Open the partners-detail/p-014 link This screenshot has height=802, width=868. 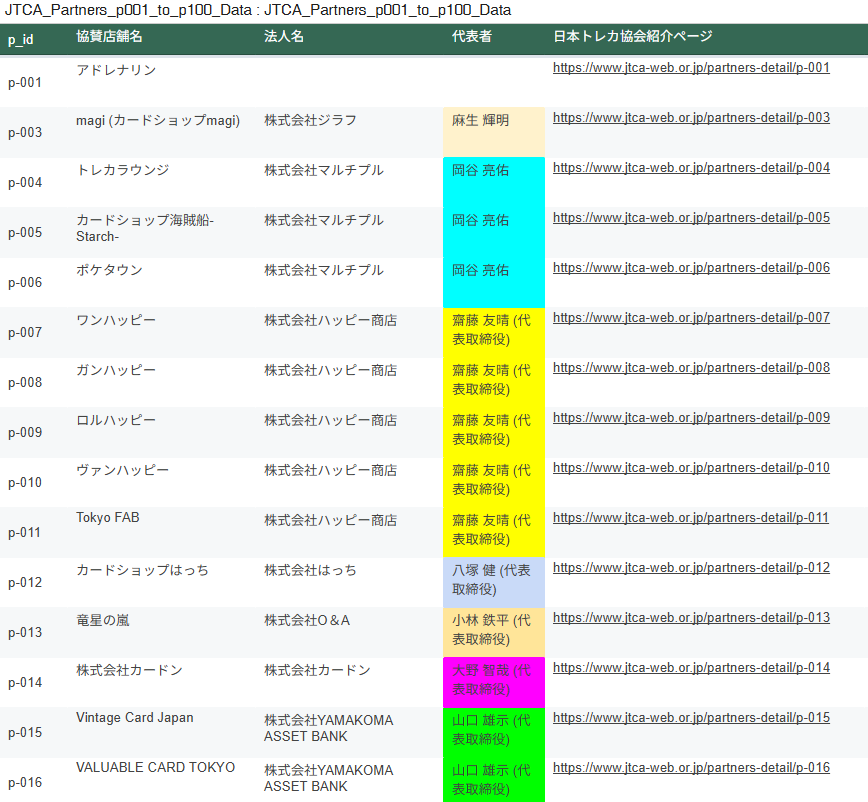691,668
